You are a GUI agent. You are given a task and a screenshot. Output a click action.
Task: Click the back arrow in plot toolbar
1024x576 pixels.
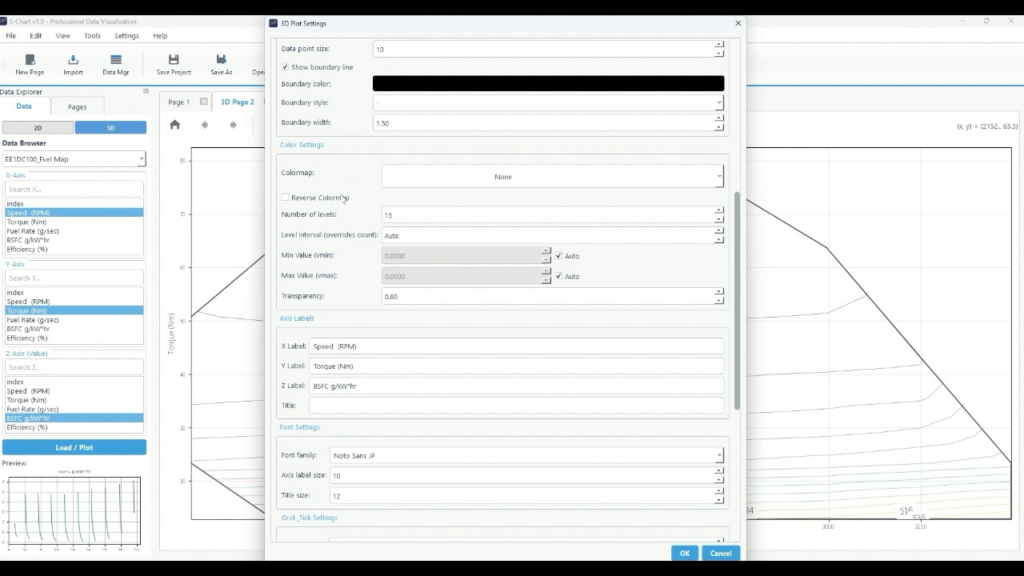click(x=205, y=125)
